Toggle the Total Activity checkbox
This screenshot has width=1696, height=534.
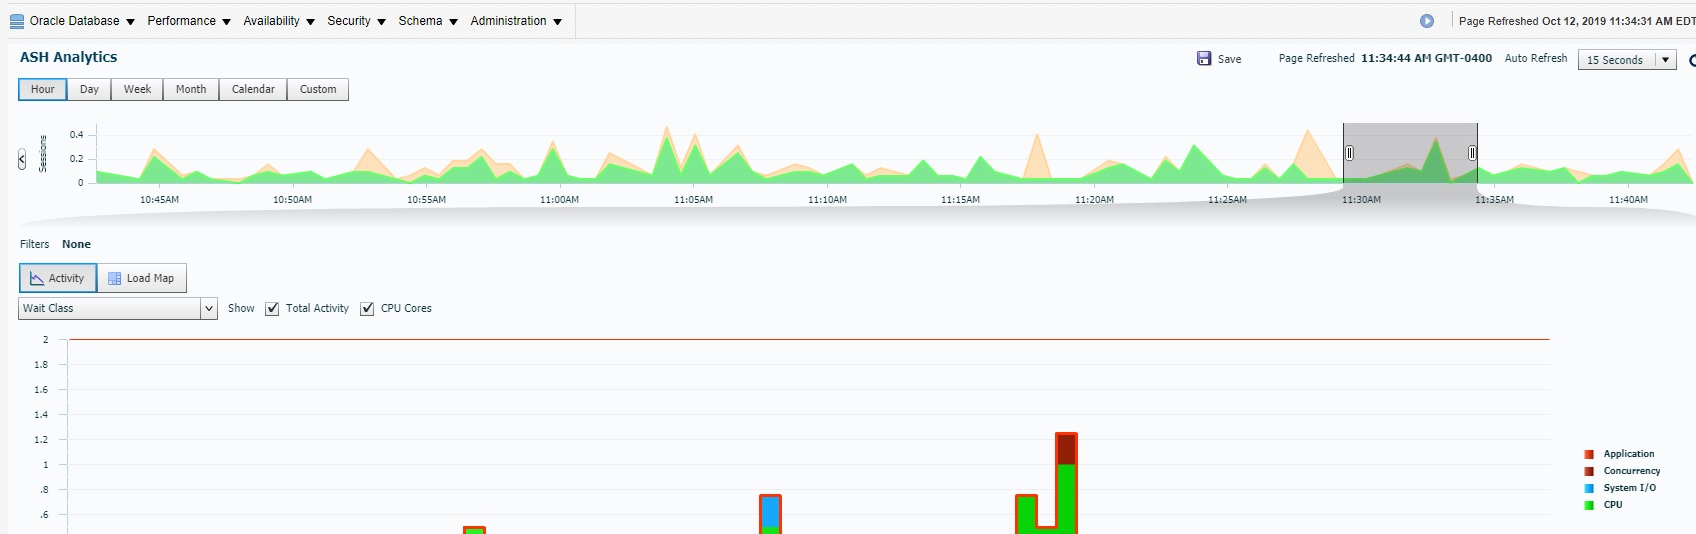(272, 309)
